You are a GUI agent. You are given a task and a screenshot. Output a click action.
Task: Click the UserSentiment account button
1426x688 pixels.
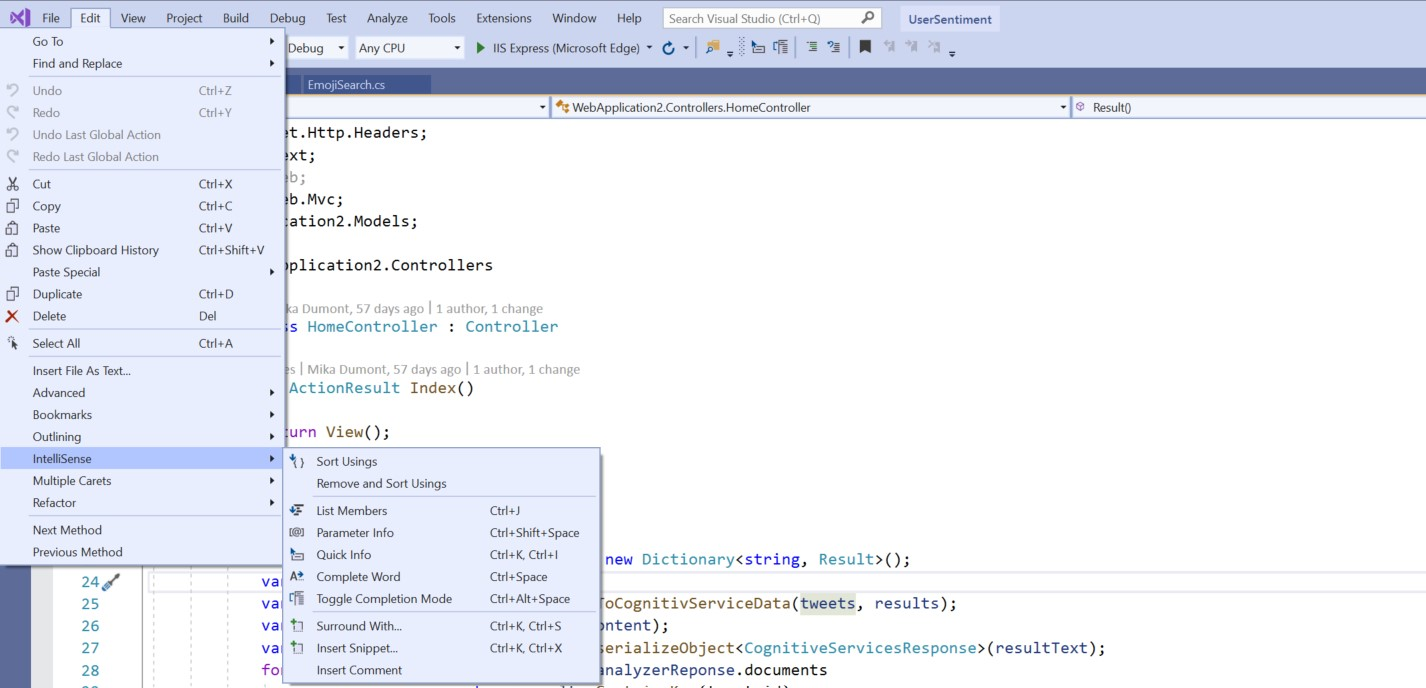(x=949, y=17)
